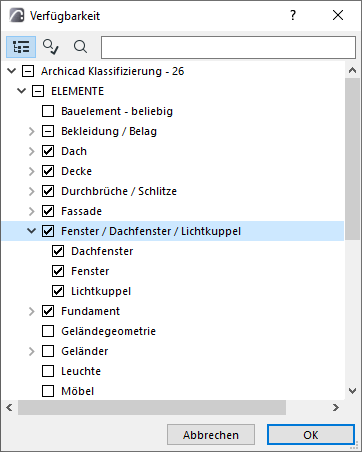Toggle Archicad Klassifizierung - 26 checkbox

click(28, 71)
